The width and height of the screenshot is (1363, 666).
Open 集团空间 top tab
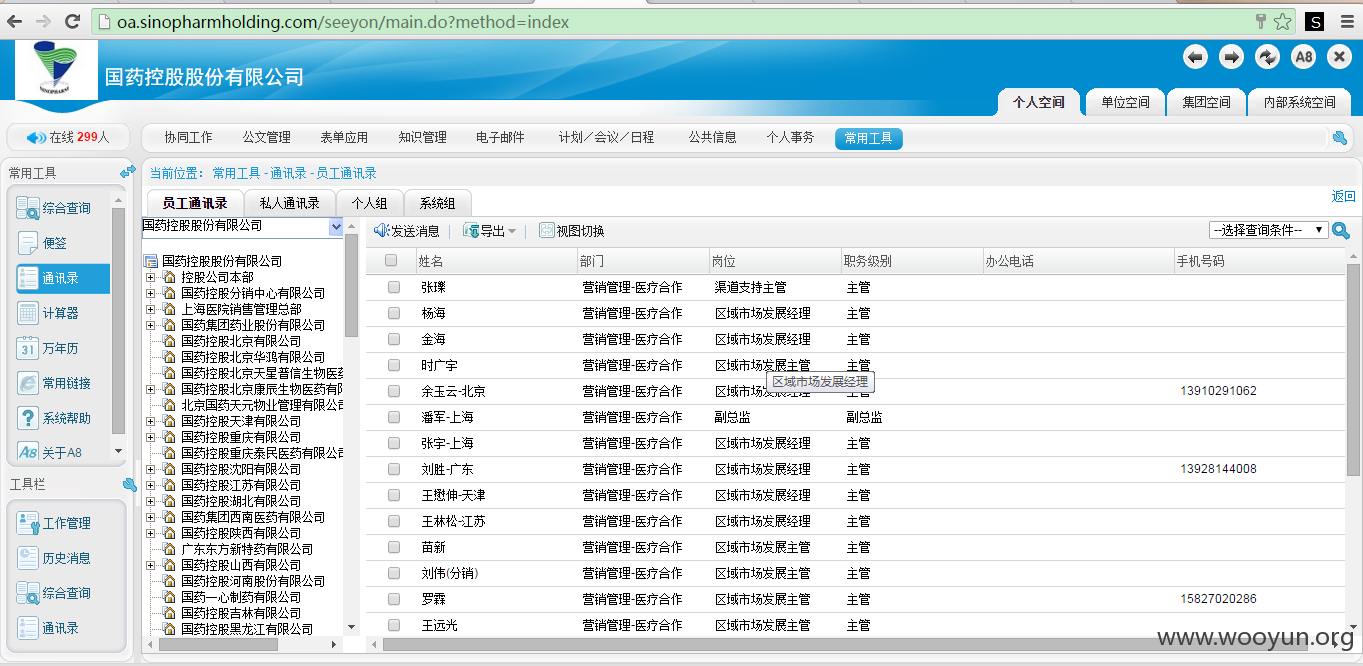click(1207, 102)
